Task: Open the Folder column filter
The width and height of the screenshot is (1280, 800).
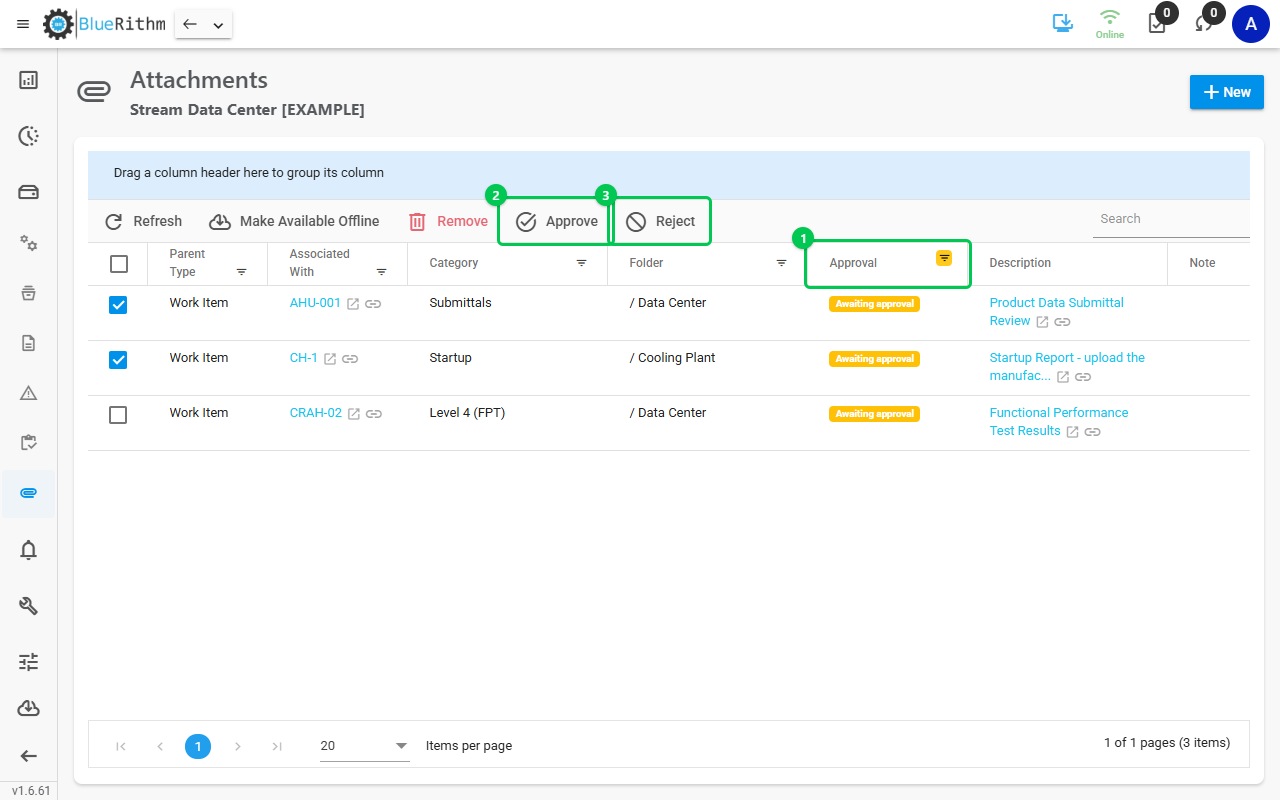Action: click(x=781, y=263)
